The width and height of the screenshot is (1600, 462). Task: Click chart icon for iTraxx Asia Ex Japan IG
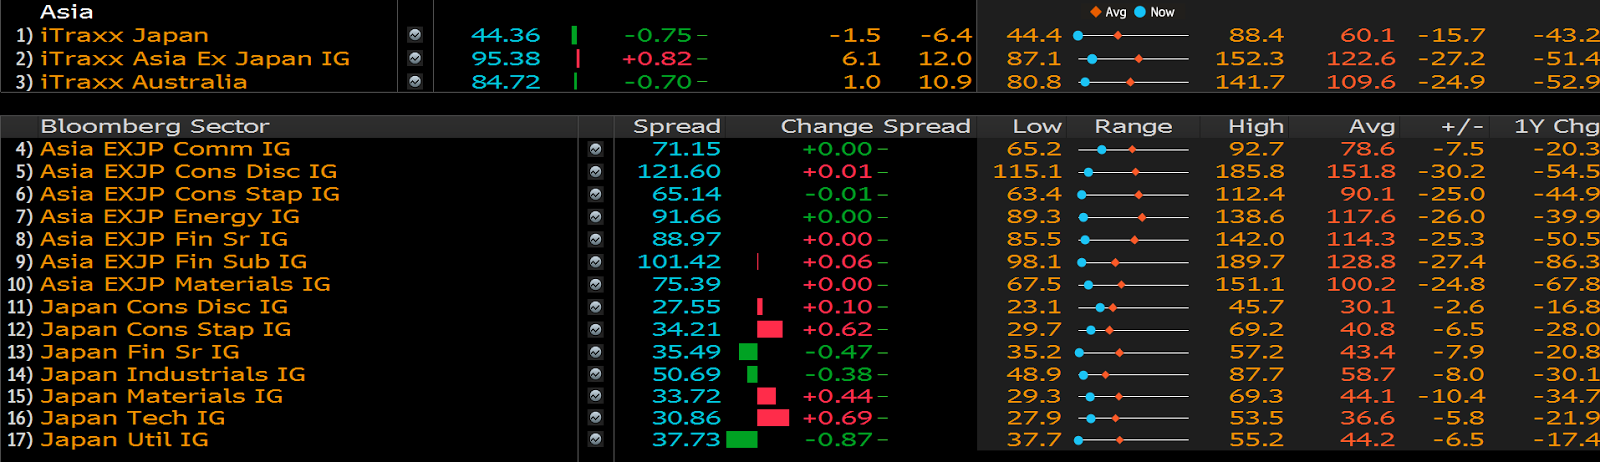415,59
